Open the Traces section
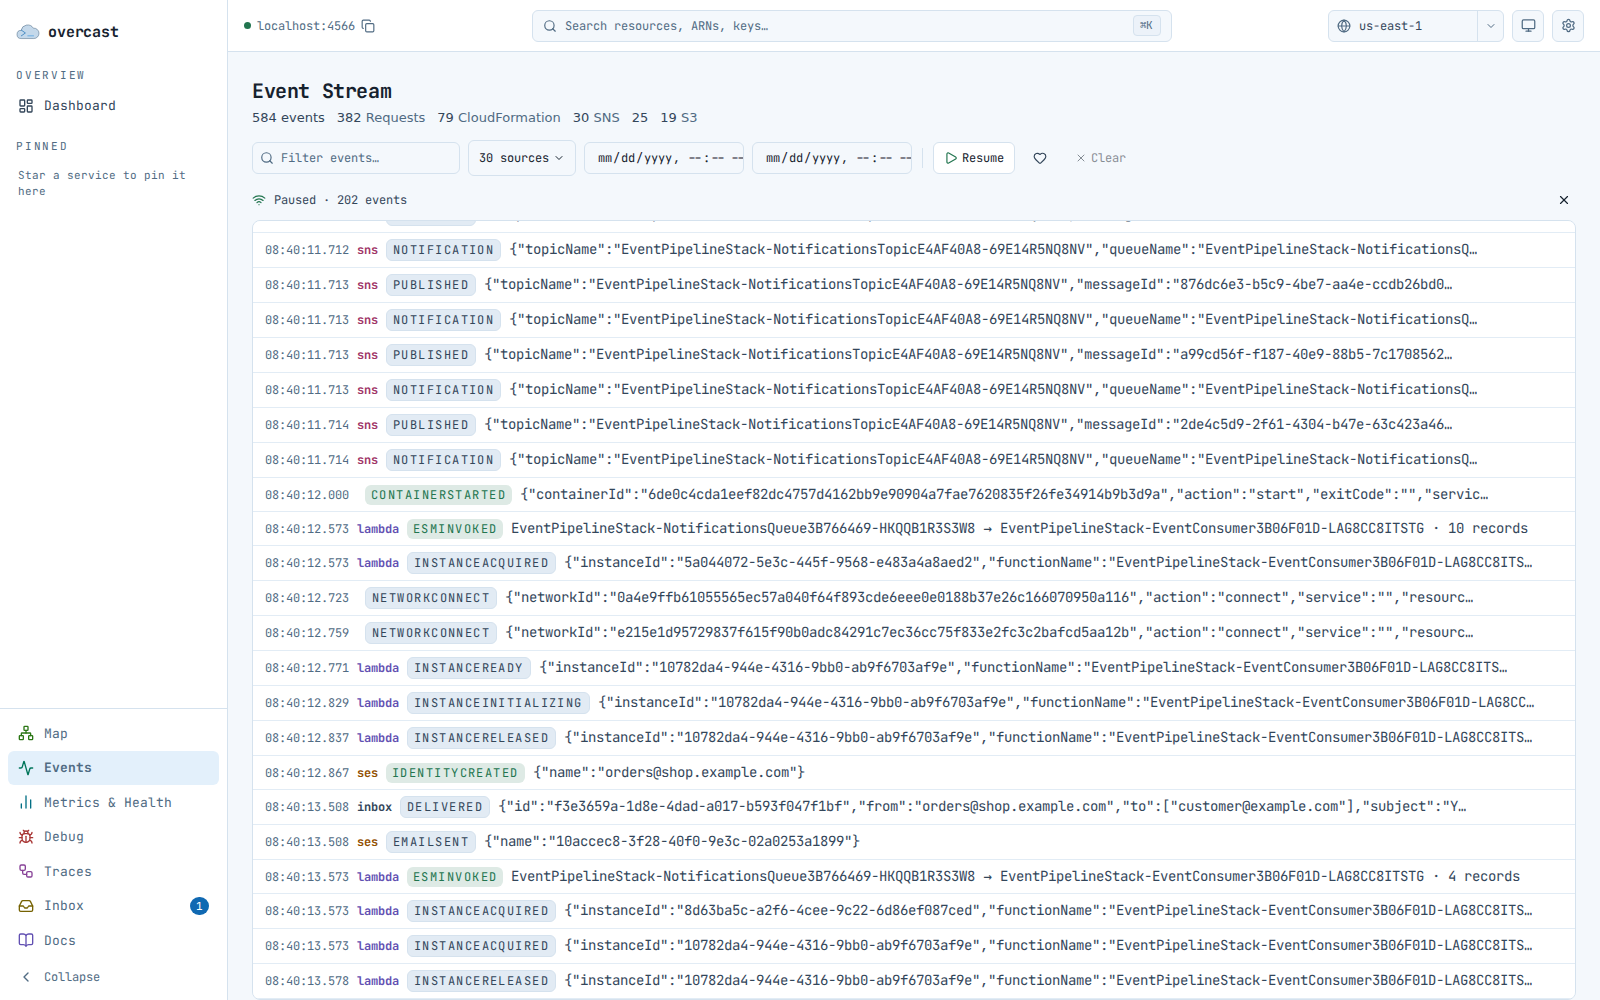The image size is (1600, 1000). (113, 872)
